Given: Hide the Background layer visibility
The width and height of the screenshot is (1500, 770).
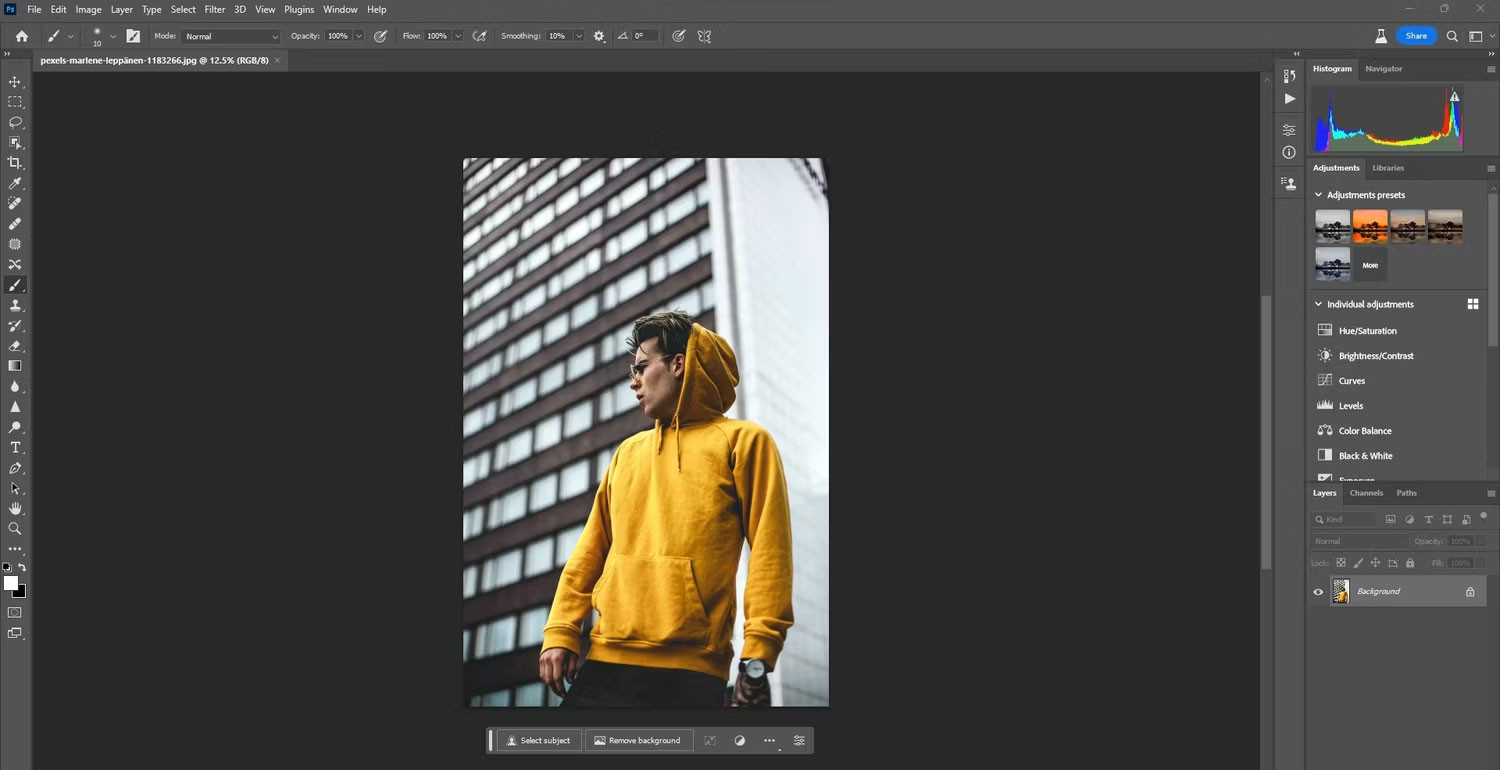Looking at the screenshot, I should [x=1318, y=592].
